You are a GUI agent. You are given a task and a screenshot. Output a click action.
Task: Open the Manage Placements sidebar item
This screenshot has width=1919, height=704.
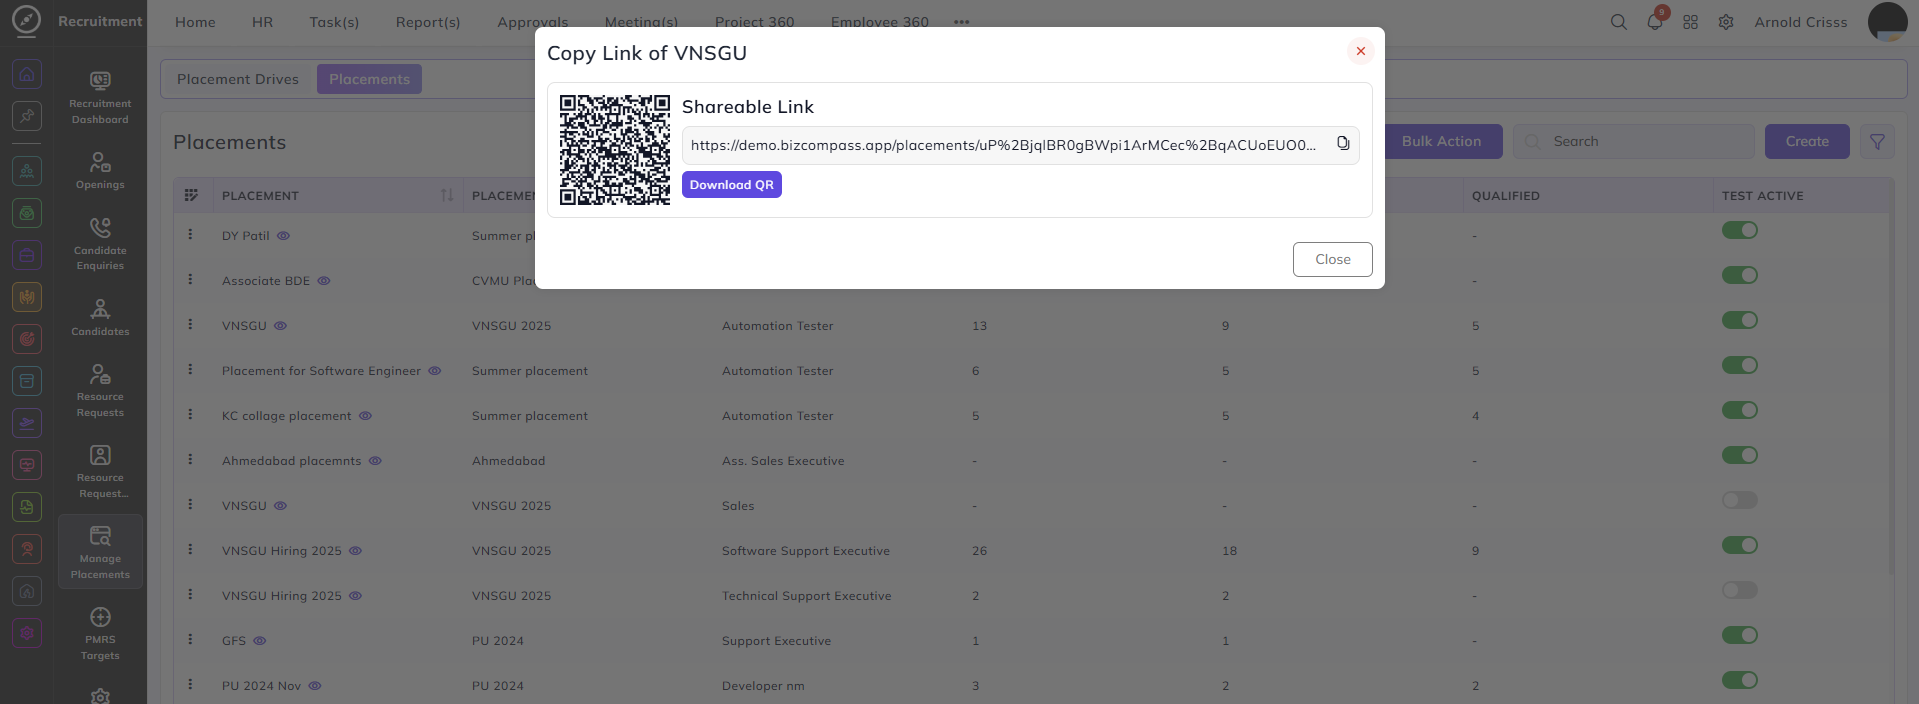pyautogui.click(x=100, y=552)
